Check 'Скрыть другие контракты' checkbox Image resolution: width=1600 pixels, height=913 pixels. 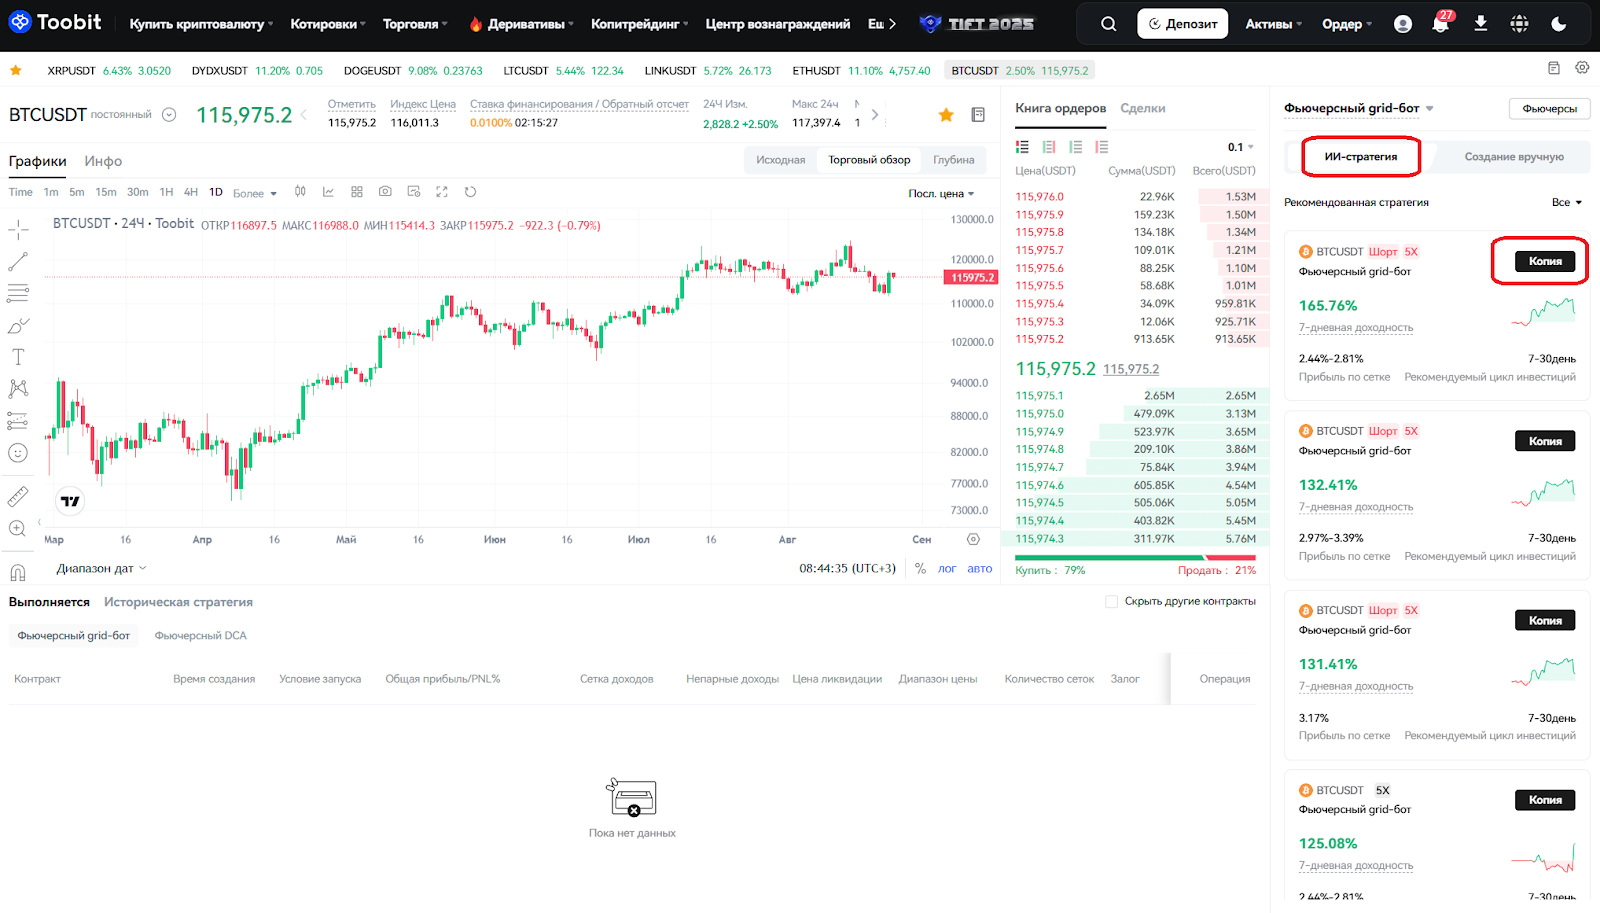tap(1111, 602)
